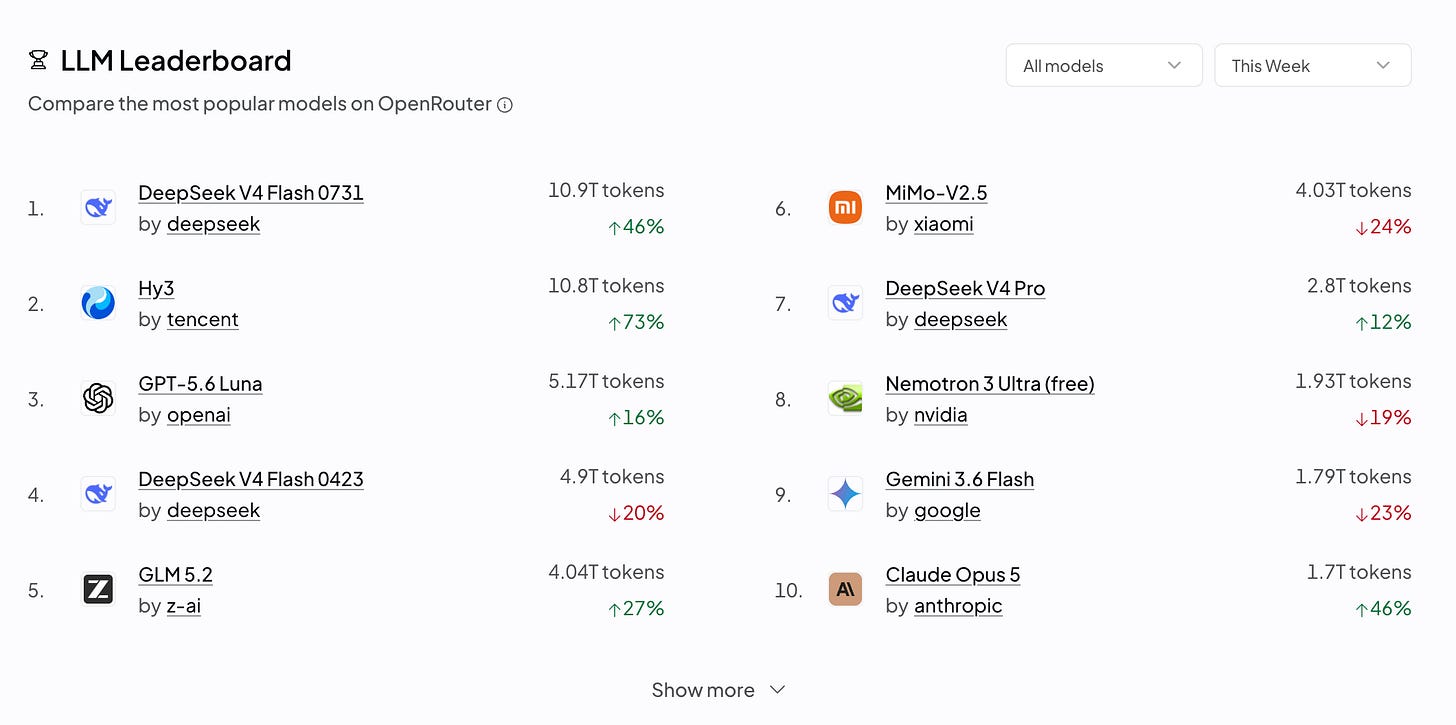
Task: Click the 10.9T tokens value
Action: pos(606,190)
